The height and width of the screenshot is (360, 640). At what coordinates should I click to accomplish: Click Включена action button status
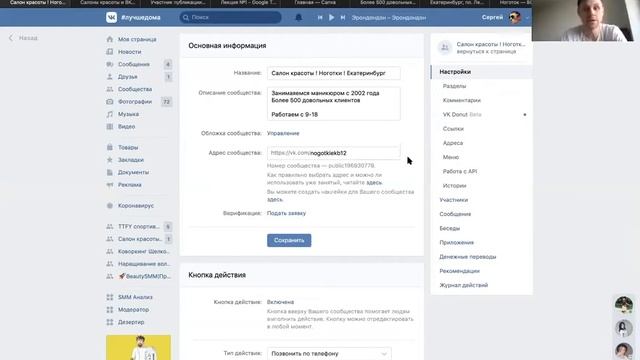280,302
